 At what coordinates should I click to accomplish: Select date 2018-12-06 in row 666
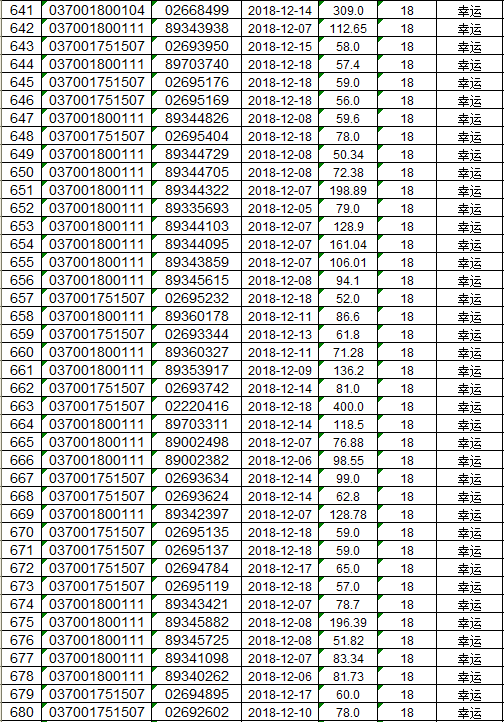(x=280, y=460)
